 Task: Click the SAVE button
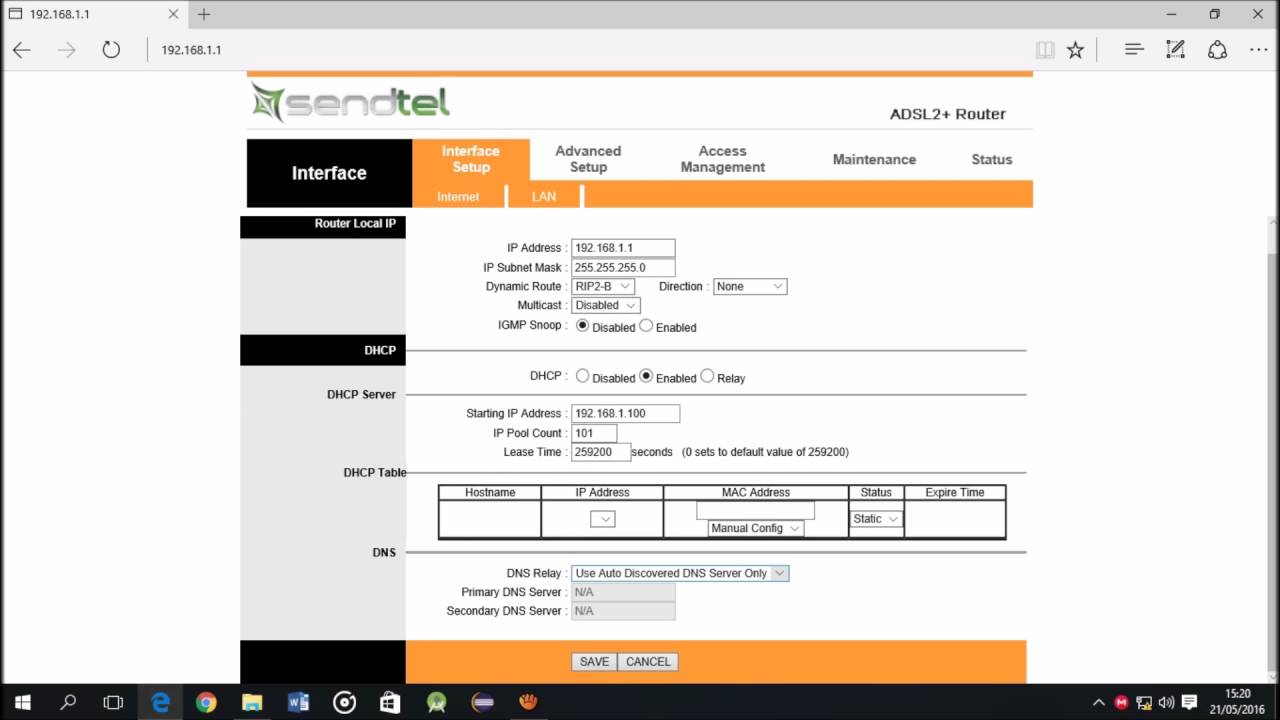pos(594,662)
